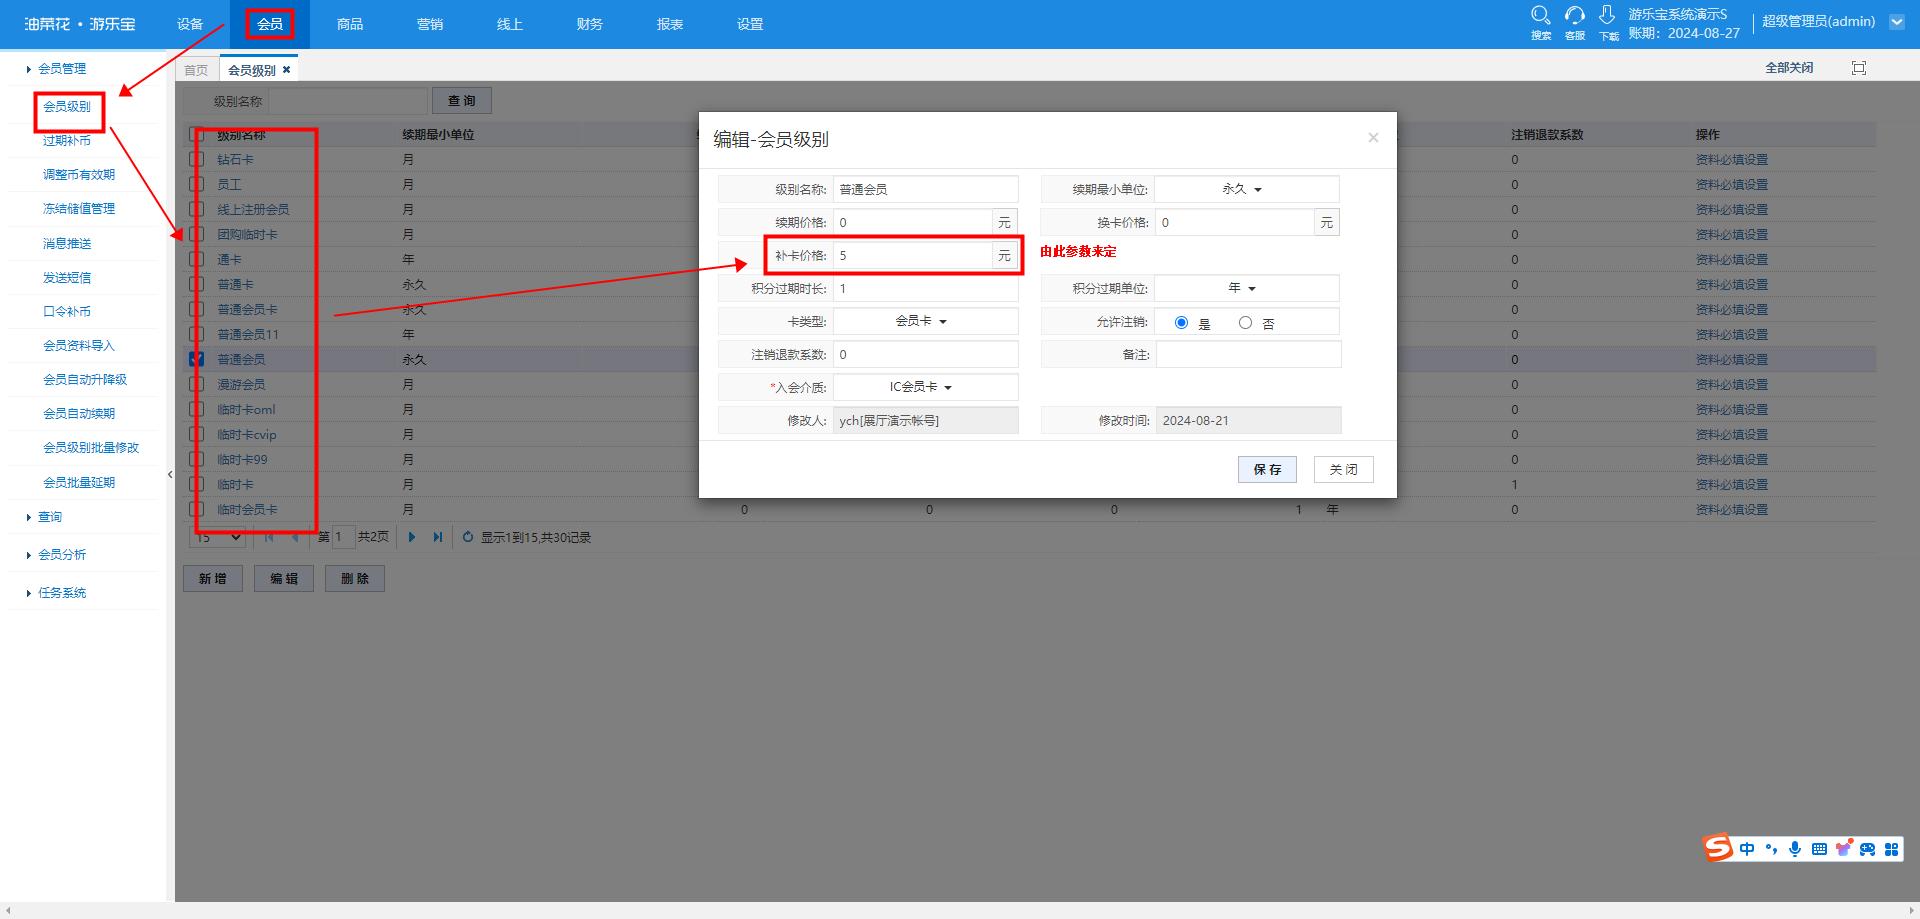Open 续期最小单位 dropdown showing 永久
Viewport: 1920px width, 919px height.
[x=1246, y=189]
